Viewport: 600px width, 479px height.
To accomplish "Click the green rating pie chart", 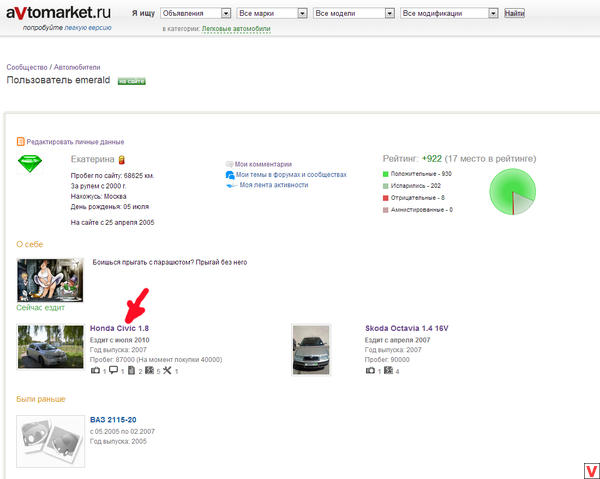I will point(513,191).
